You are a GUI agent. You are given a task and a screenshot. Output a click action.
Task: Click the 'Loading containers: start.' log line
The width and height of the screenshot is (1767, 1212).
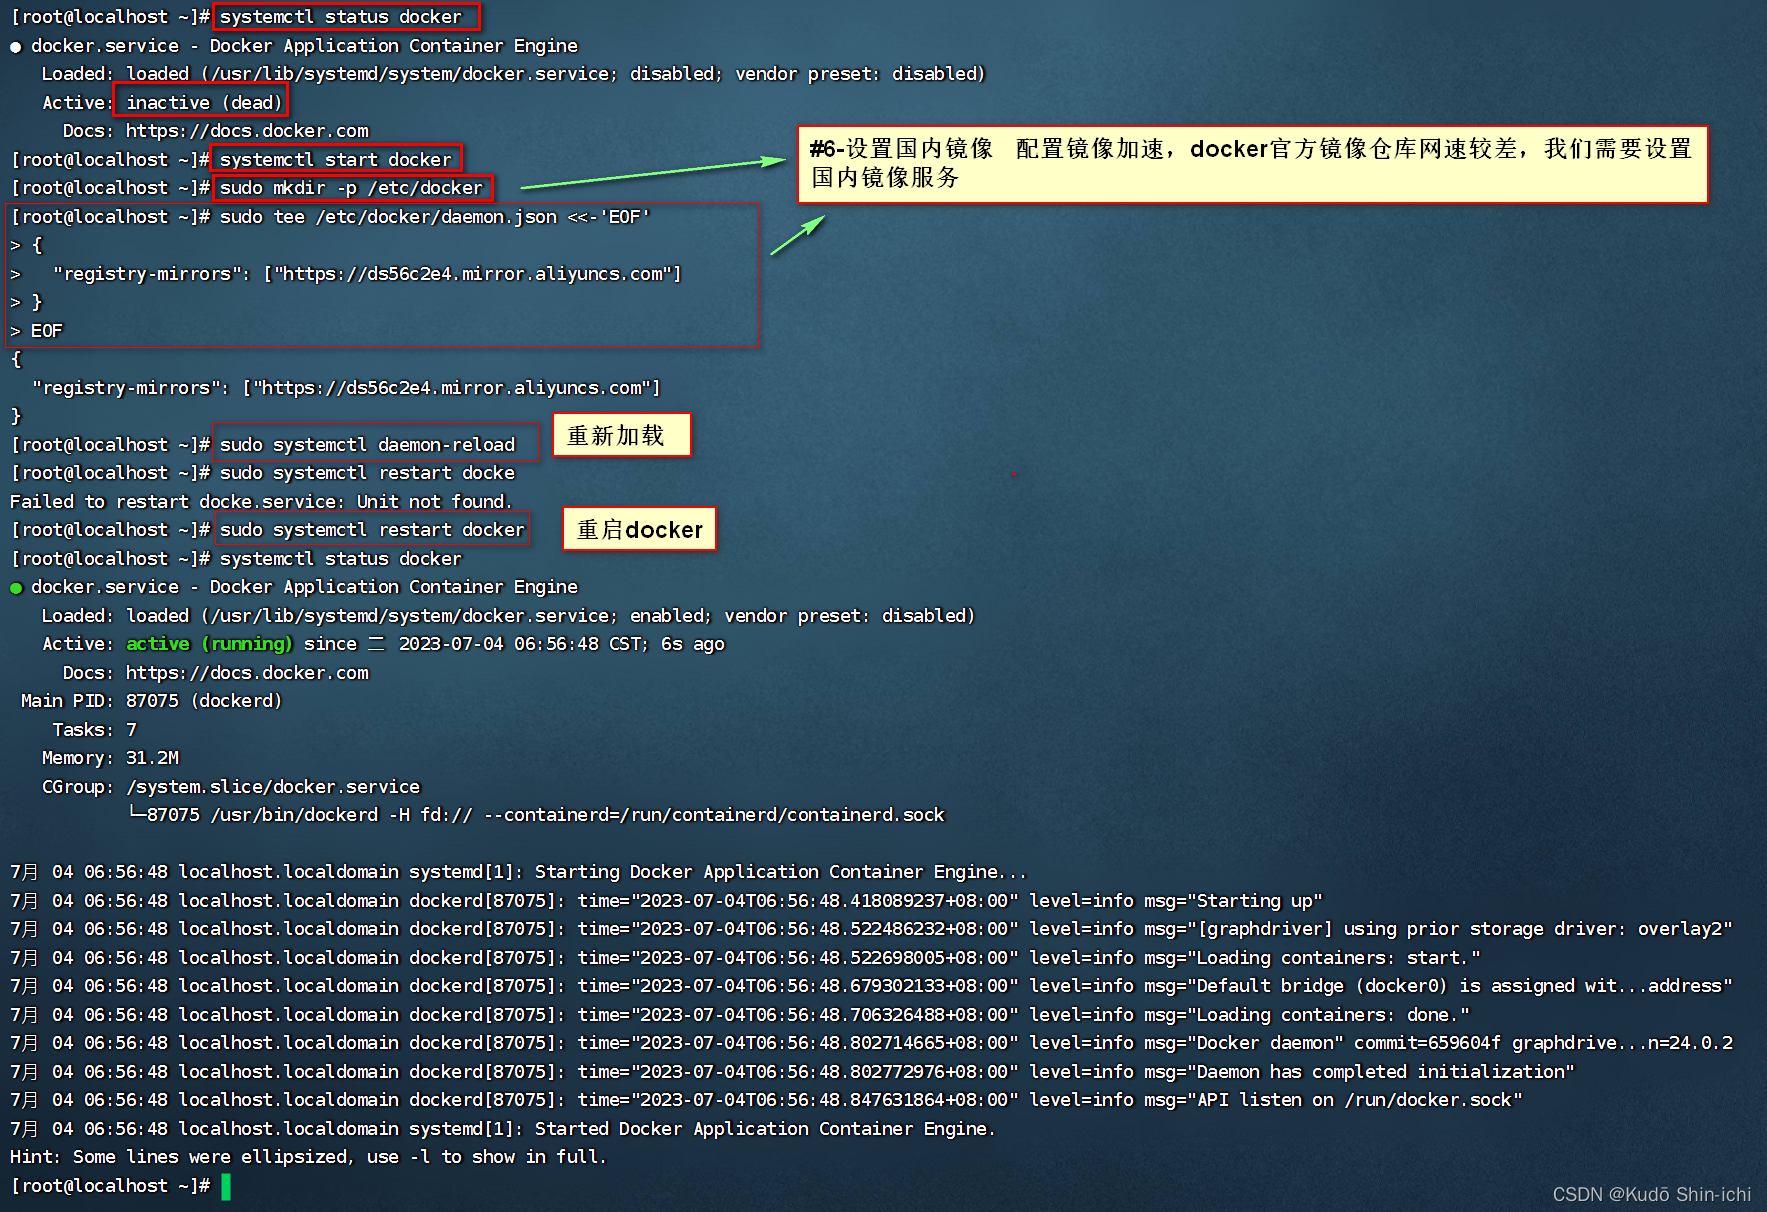point(745,957)
